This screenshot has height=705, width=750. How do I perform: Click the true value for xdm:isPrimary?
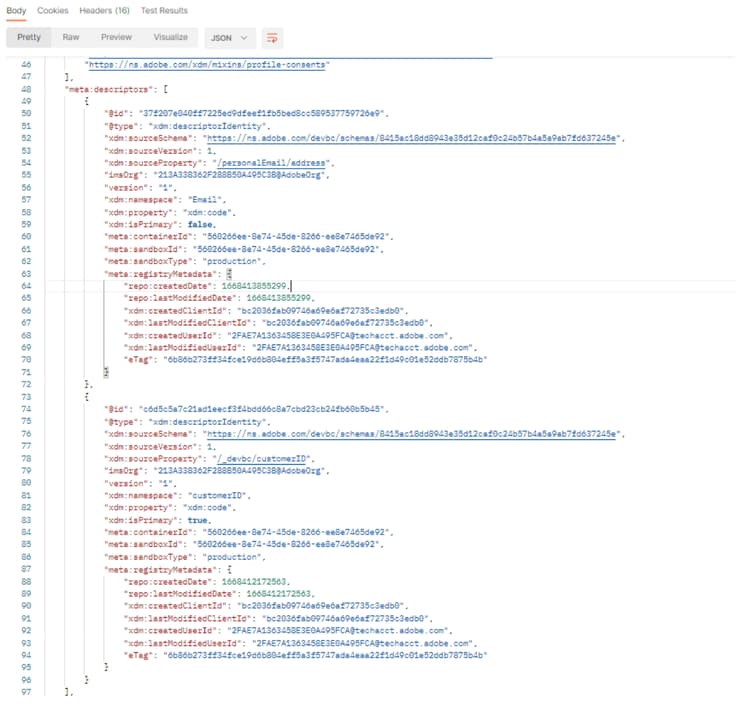pyautogui.click(x=197, y=520)
